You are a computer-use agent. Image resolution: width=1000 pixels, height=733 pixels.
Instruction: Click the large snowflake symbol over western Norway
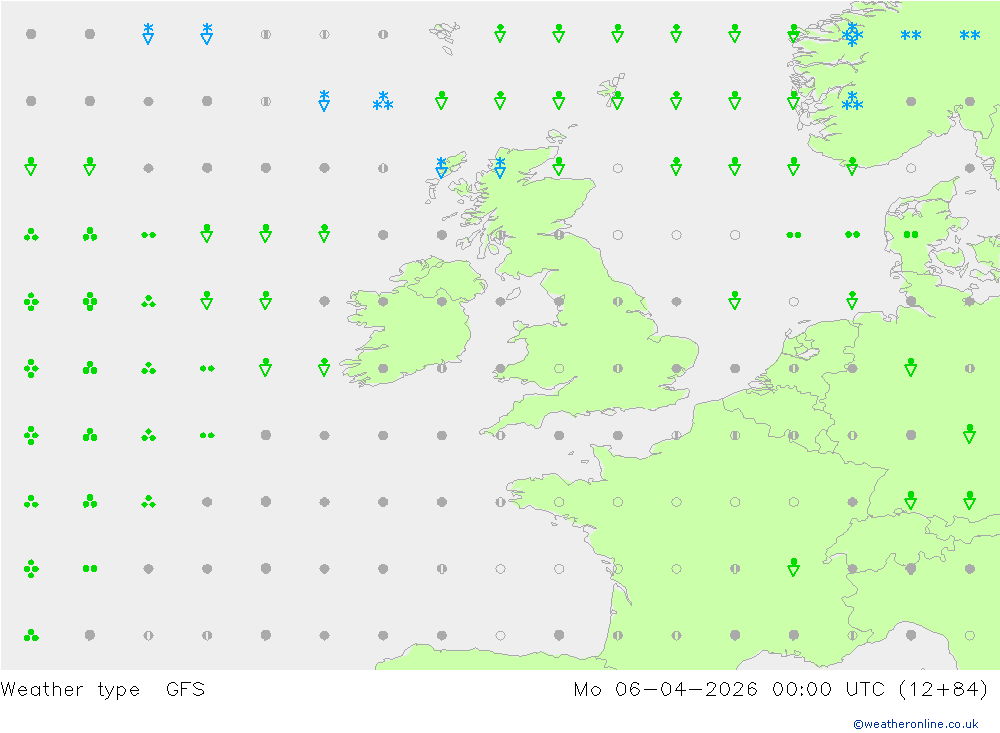pyautogui.click(x=852, y=34)
